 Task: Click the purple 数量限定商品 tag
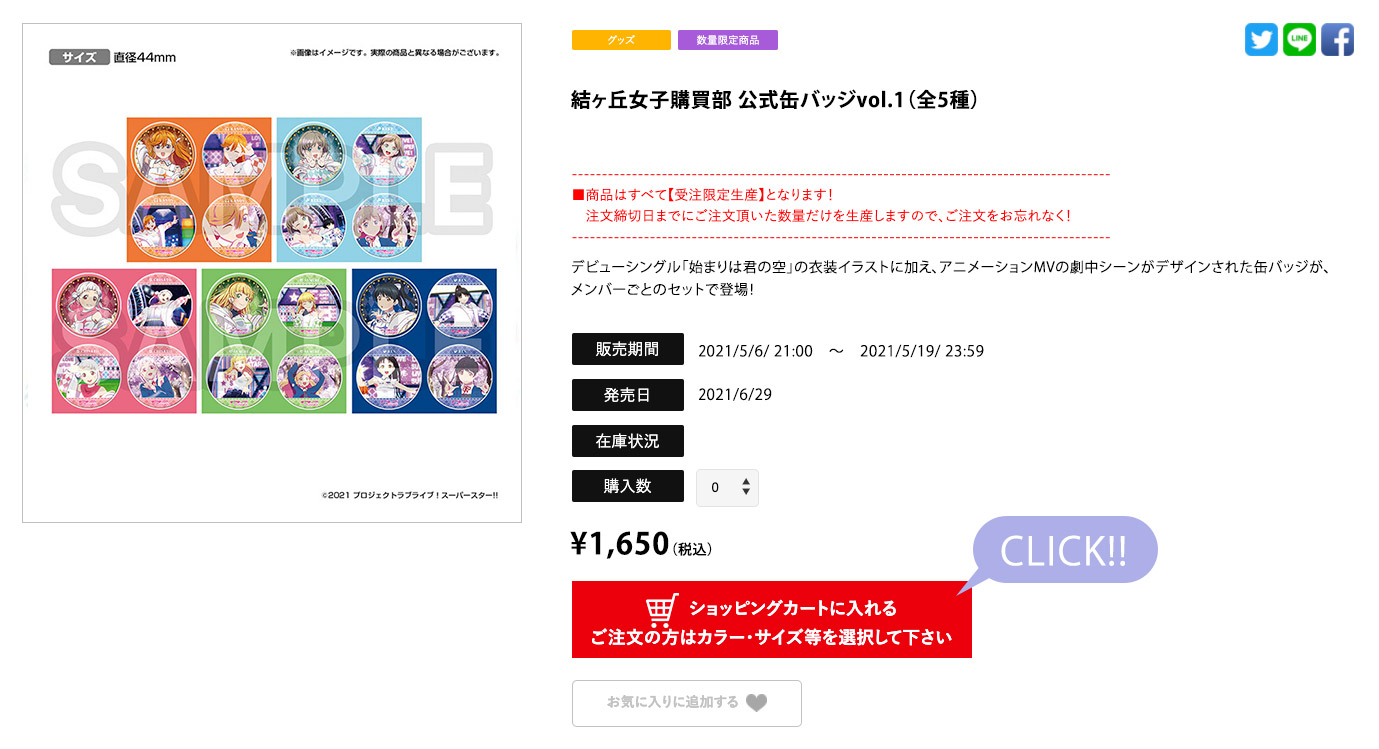pyautogui.click(x=727, y=40)
